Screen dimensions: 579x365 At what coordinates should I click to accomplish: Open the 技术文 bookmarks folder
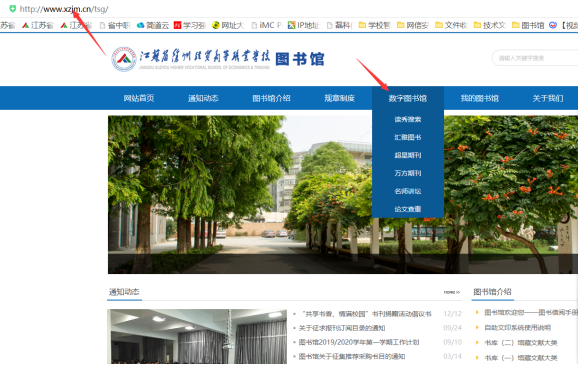tap(489, 25)
